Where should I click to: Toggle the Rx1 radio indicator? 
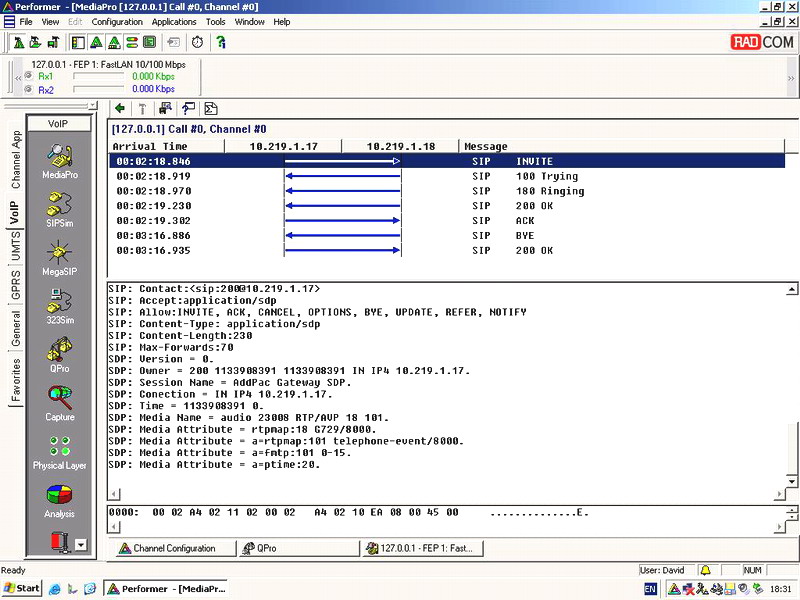point(29,76)
